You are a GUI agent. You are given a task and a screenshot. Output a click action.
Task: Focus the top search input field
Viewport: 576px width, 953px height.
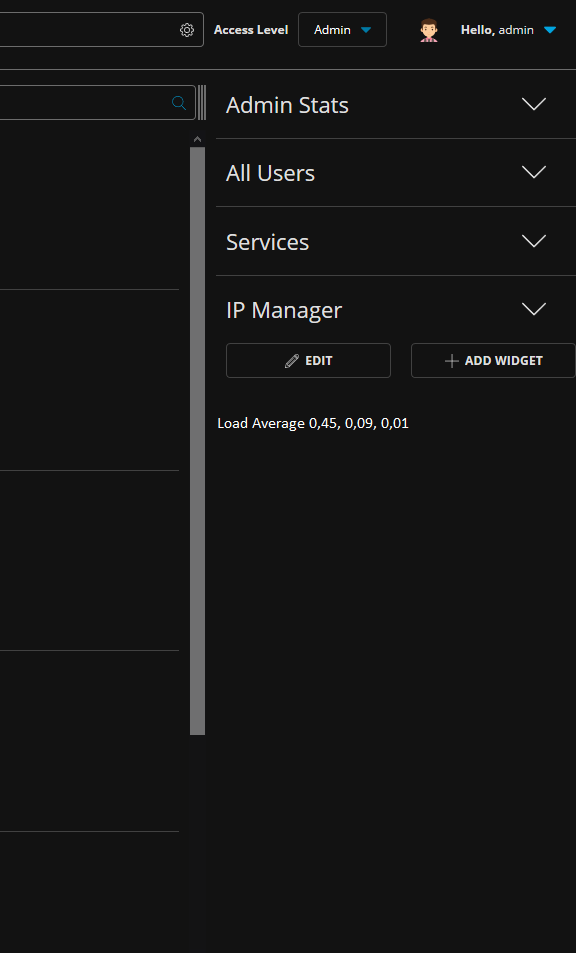[x=90, y=30]
